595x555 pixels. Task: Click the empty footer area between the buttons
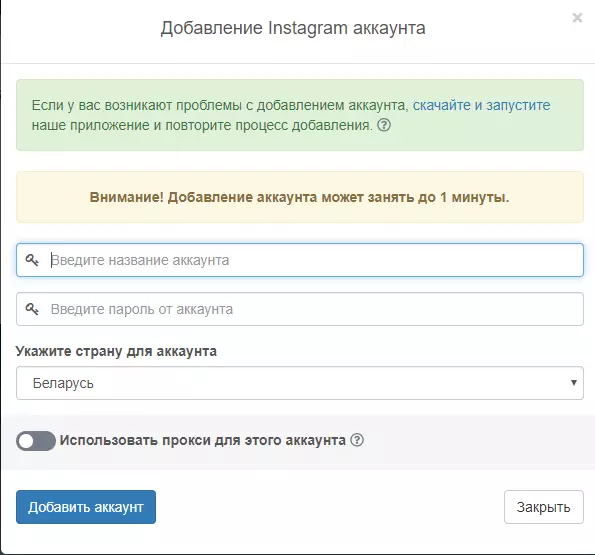[330, 507]
